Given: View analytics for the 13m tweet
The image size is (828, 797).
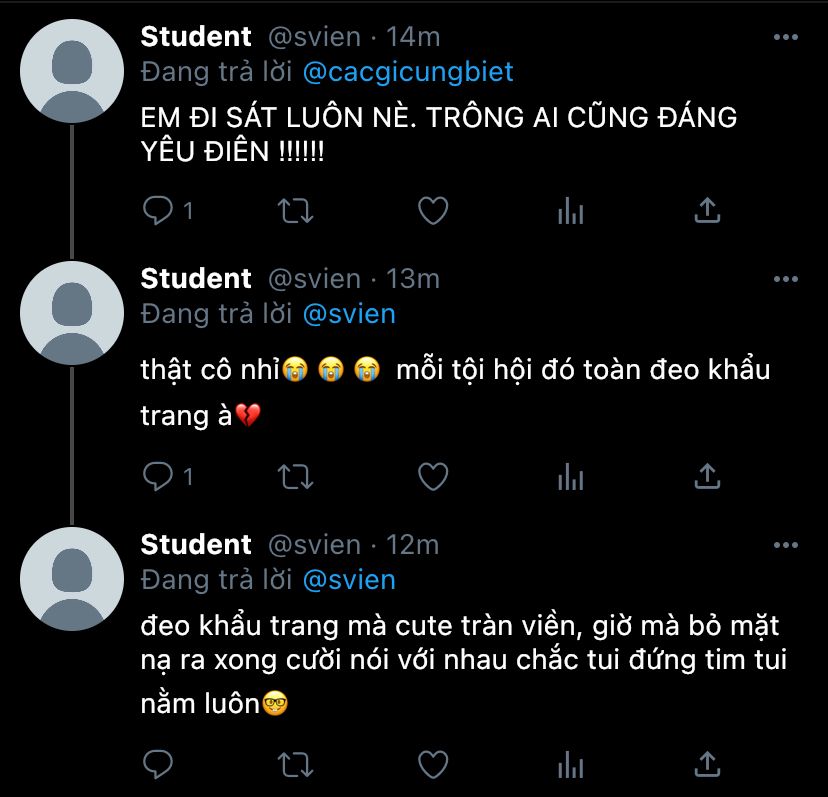Looking at the screenshot, I should pyautogui.click(x=570, y=477).
